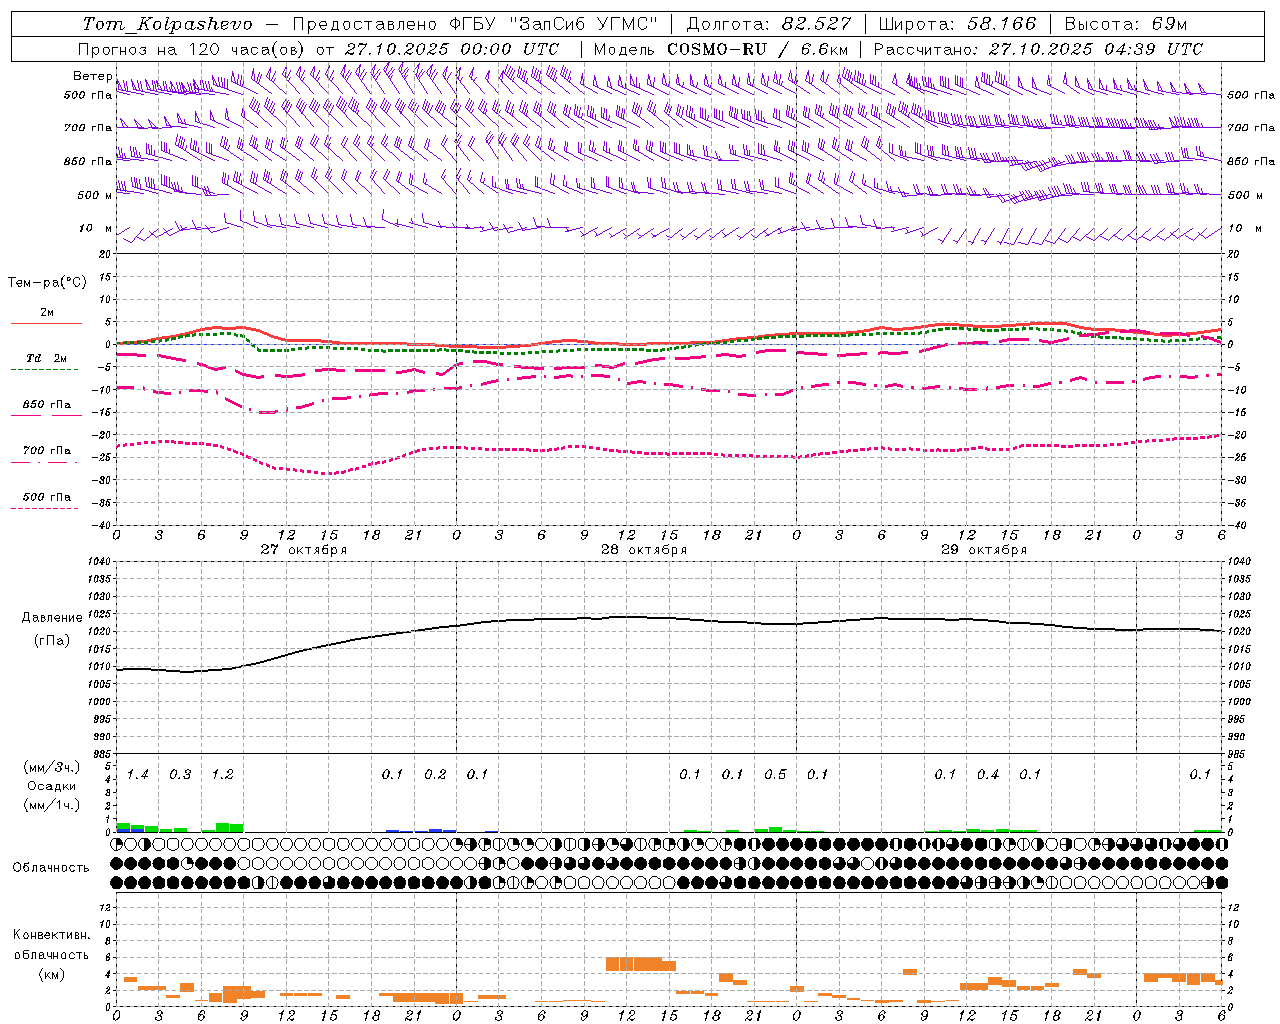Viewport: 1280px width, 1024px height.
Task: Click the '1.4' precipitation amount value
Action: pyautogui.click(x=137, y=775)
